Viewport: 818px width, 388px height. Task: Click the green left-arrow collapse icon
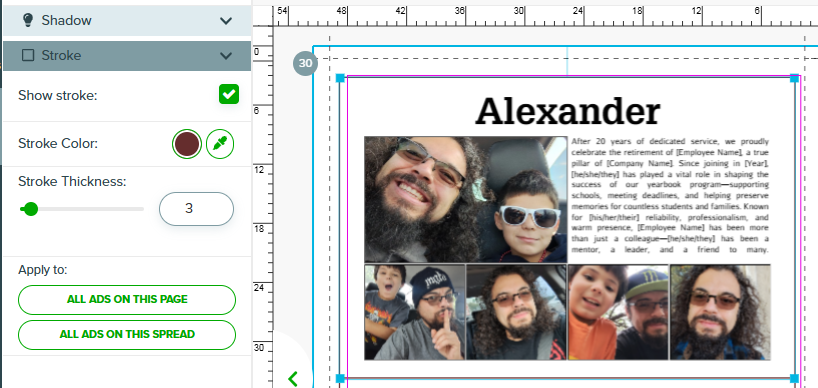(x=293, y=378)
